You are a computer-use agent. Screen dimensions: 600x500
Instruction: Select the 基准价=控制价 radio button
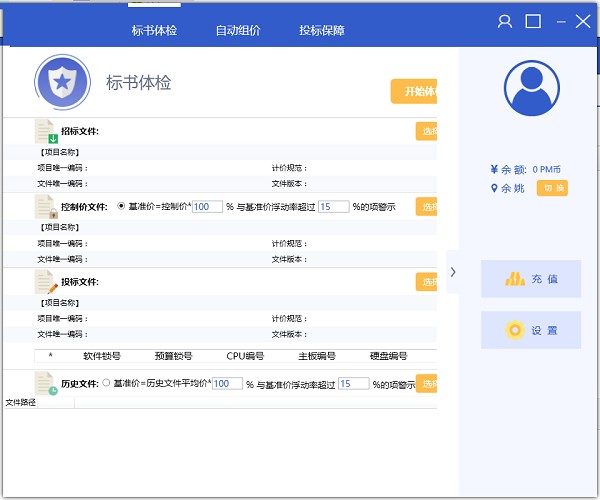(122, 206)
